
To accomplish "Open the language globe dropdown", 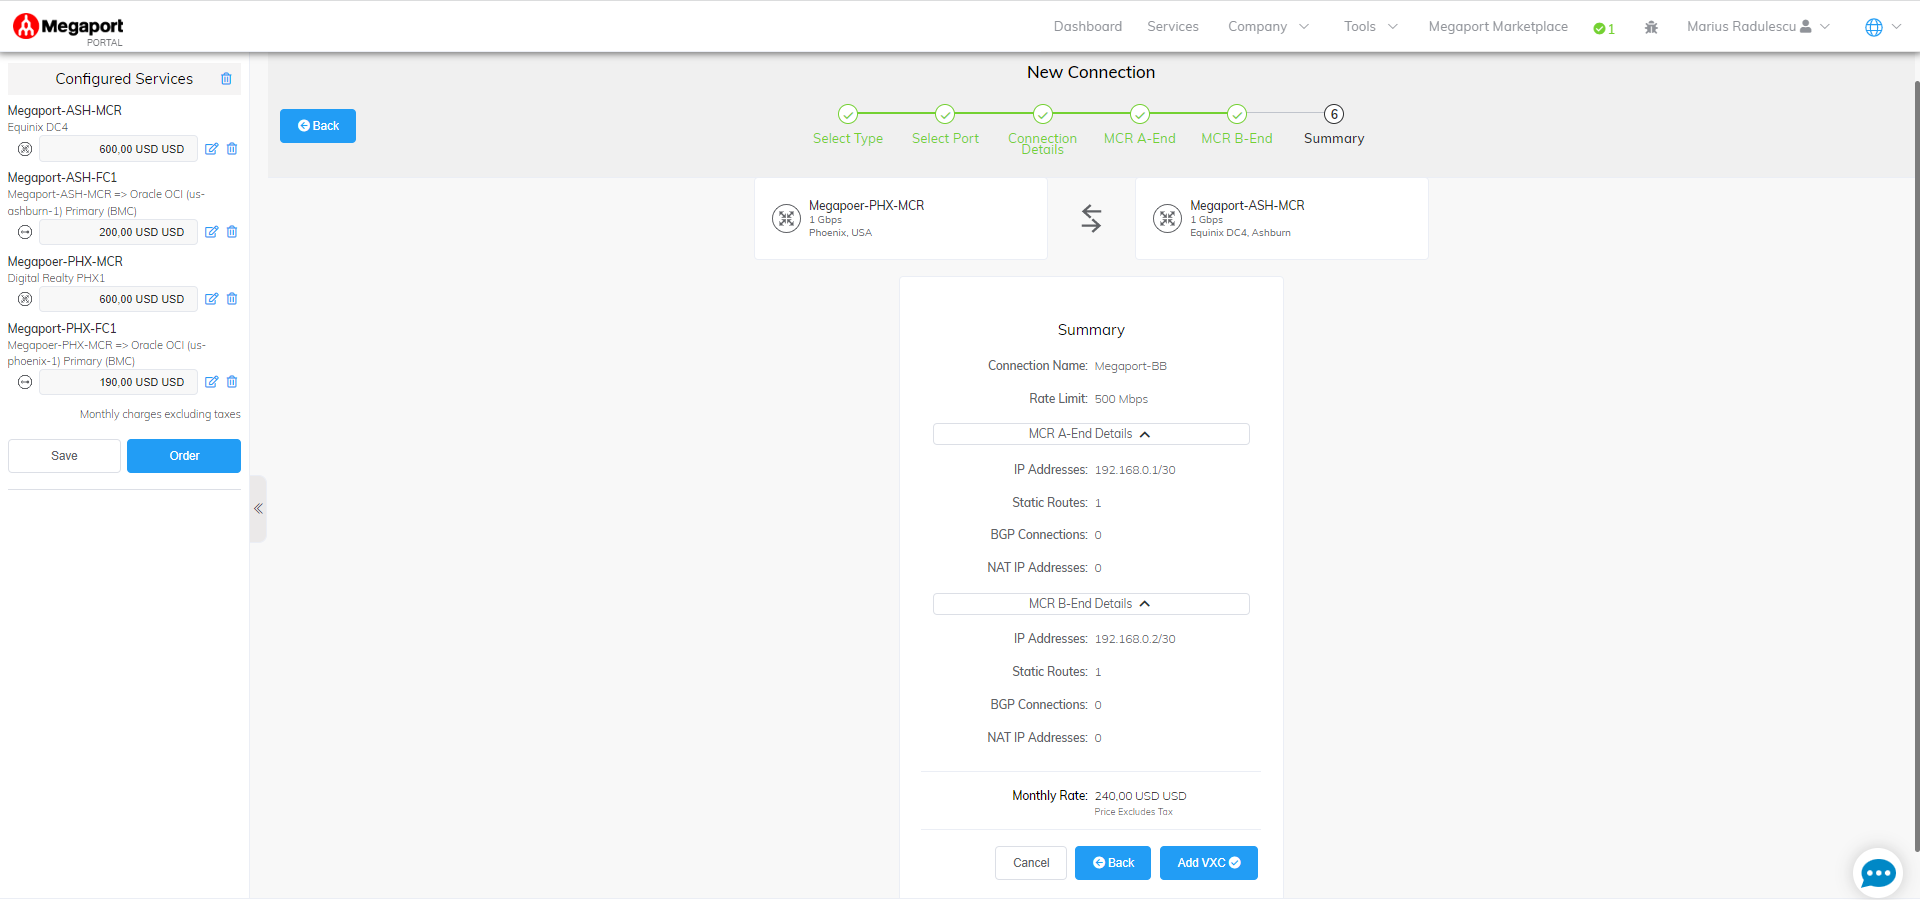I will 1883,27.
